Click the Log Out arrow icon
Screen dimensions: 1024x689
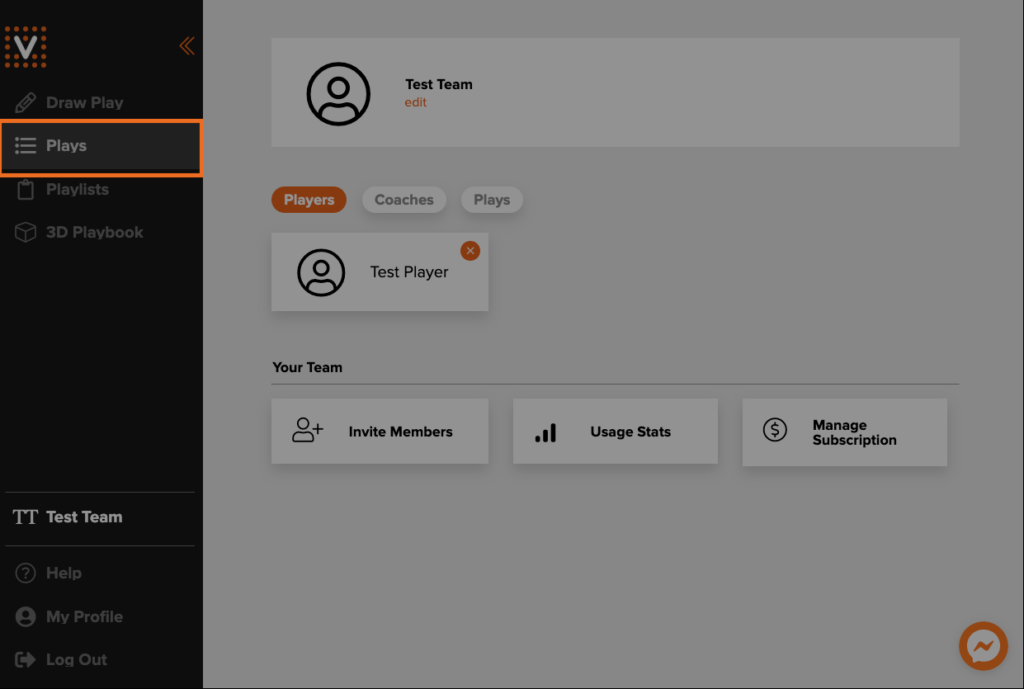pos(25,660)
